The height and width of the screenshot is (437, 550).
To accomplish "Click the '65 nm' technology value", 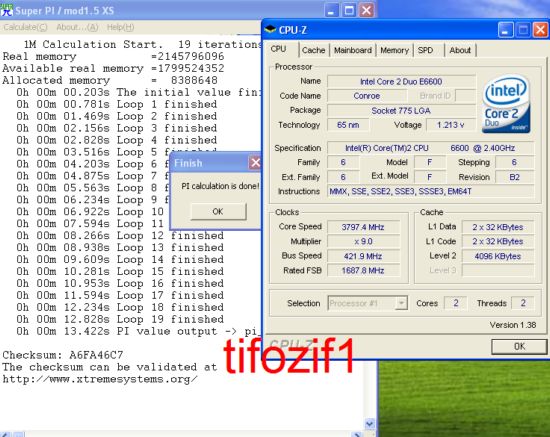I will coord(348,125).
